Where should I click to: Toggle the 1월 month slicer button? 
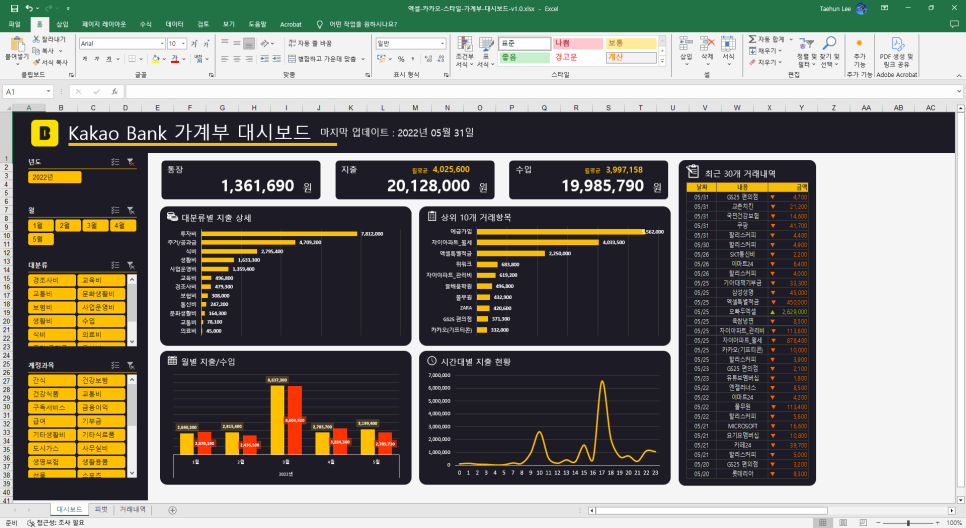coord(40,225)
